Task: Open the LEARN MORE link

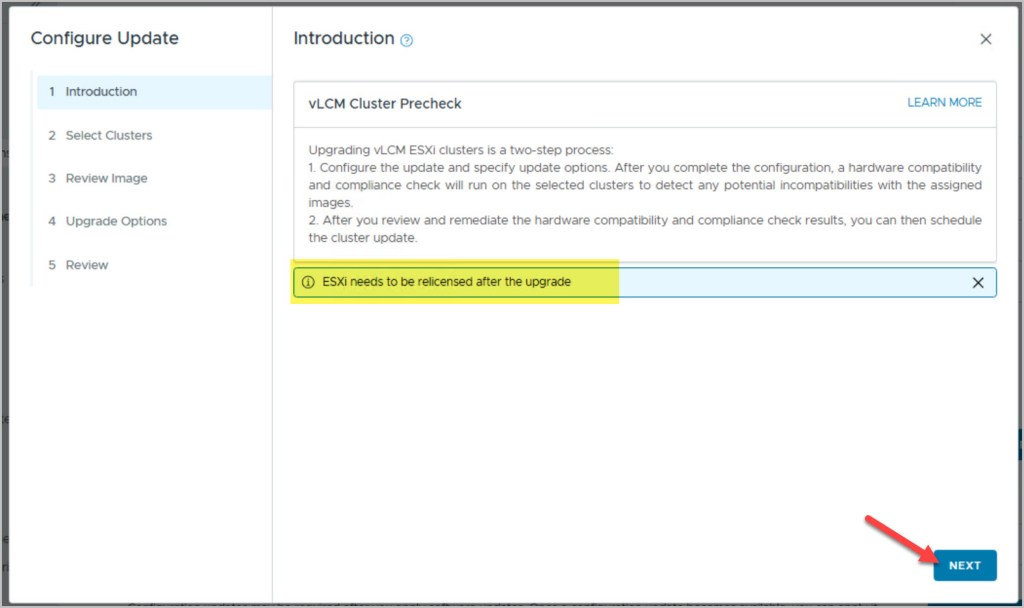Action: 944,102
